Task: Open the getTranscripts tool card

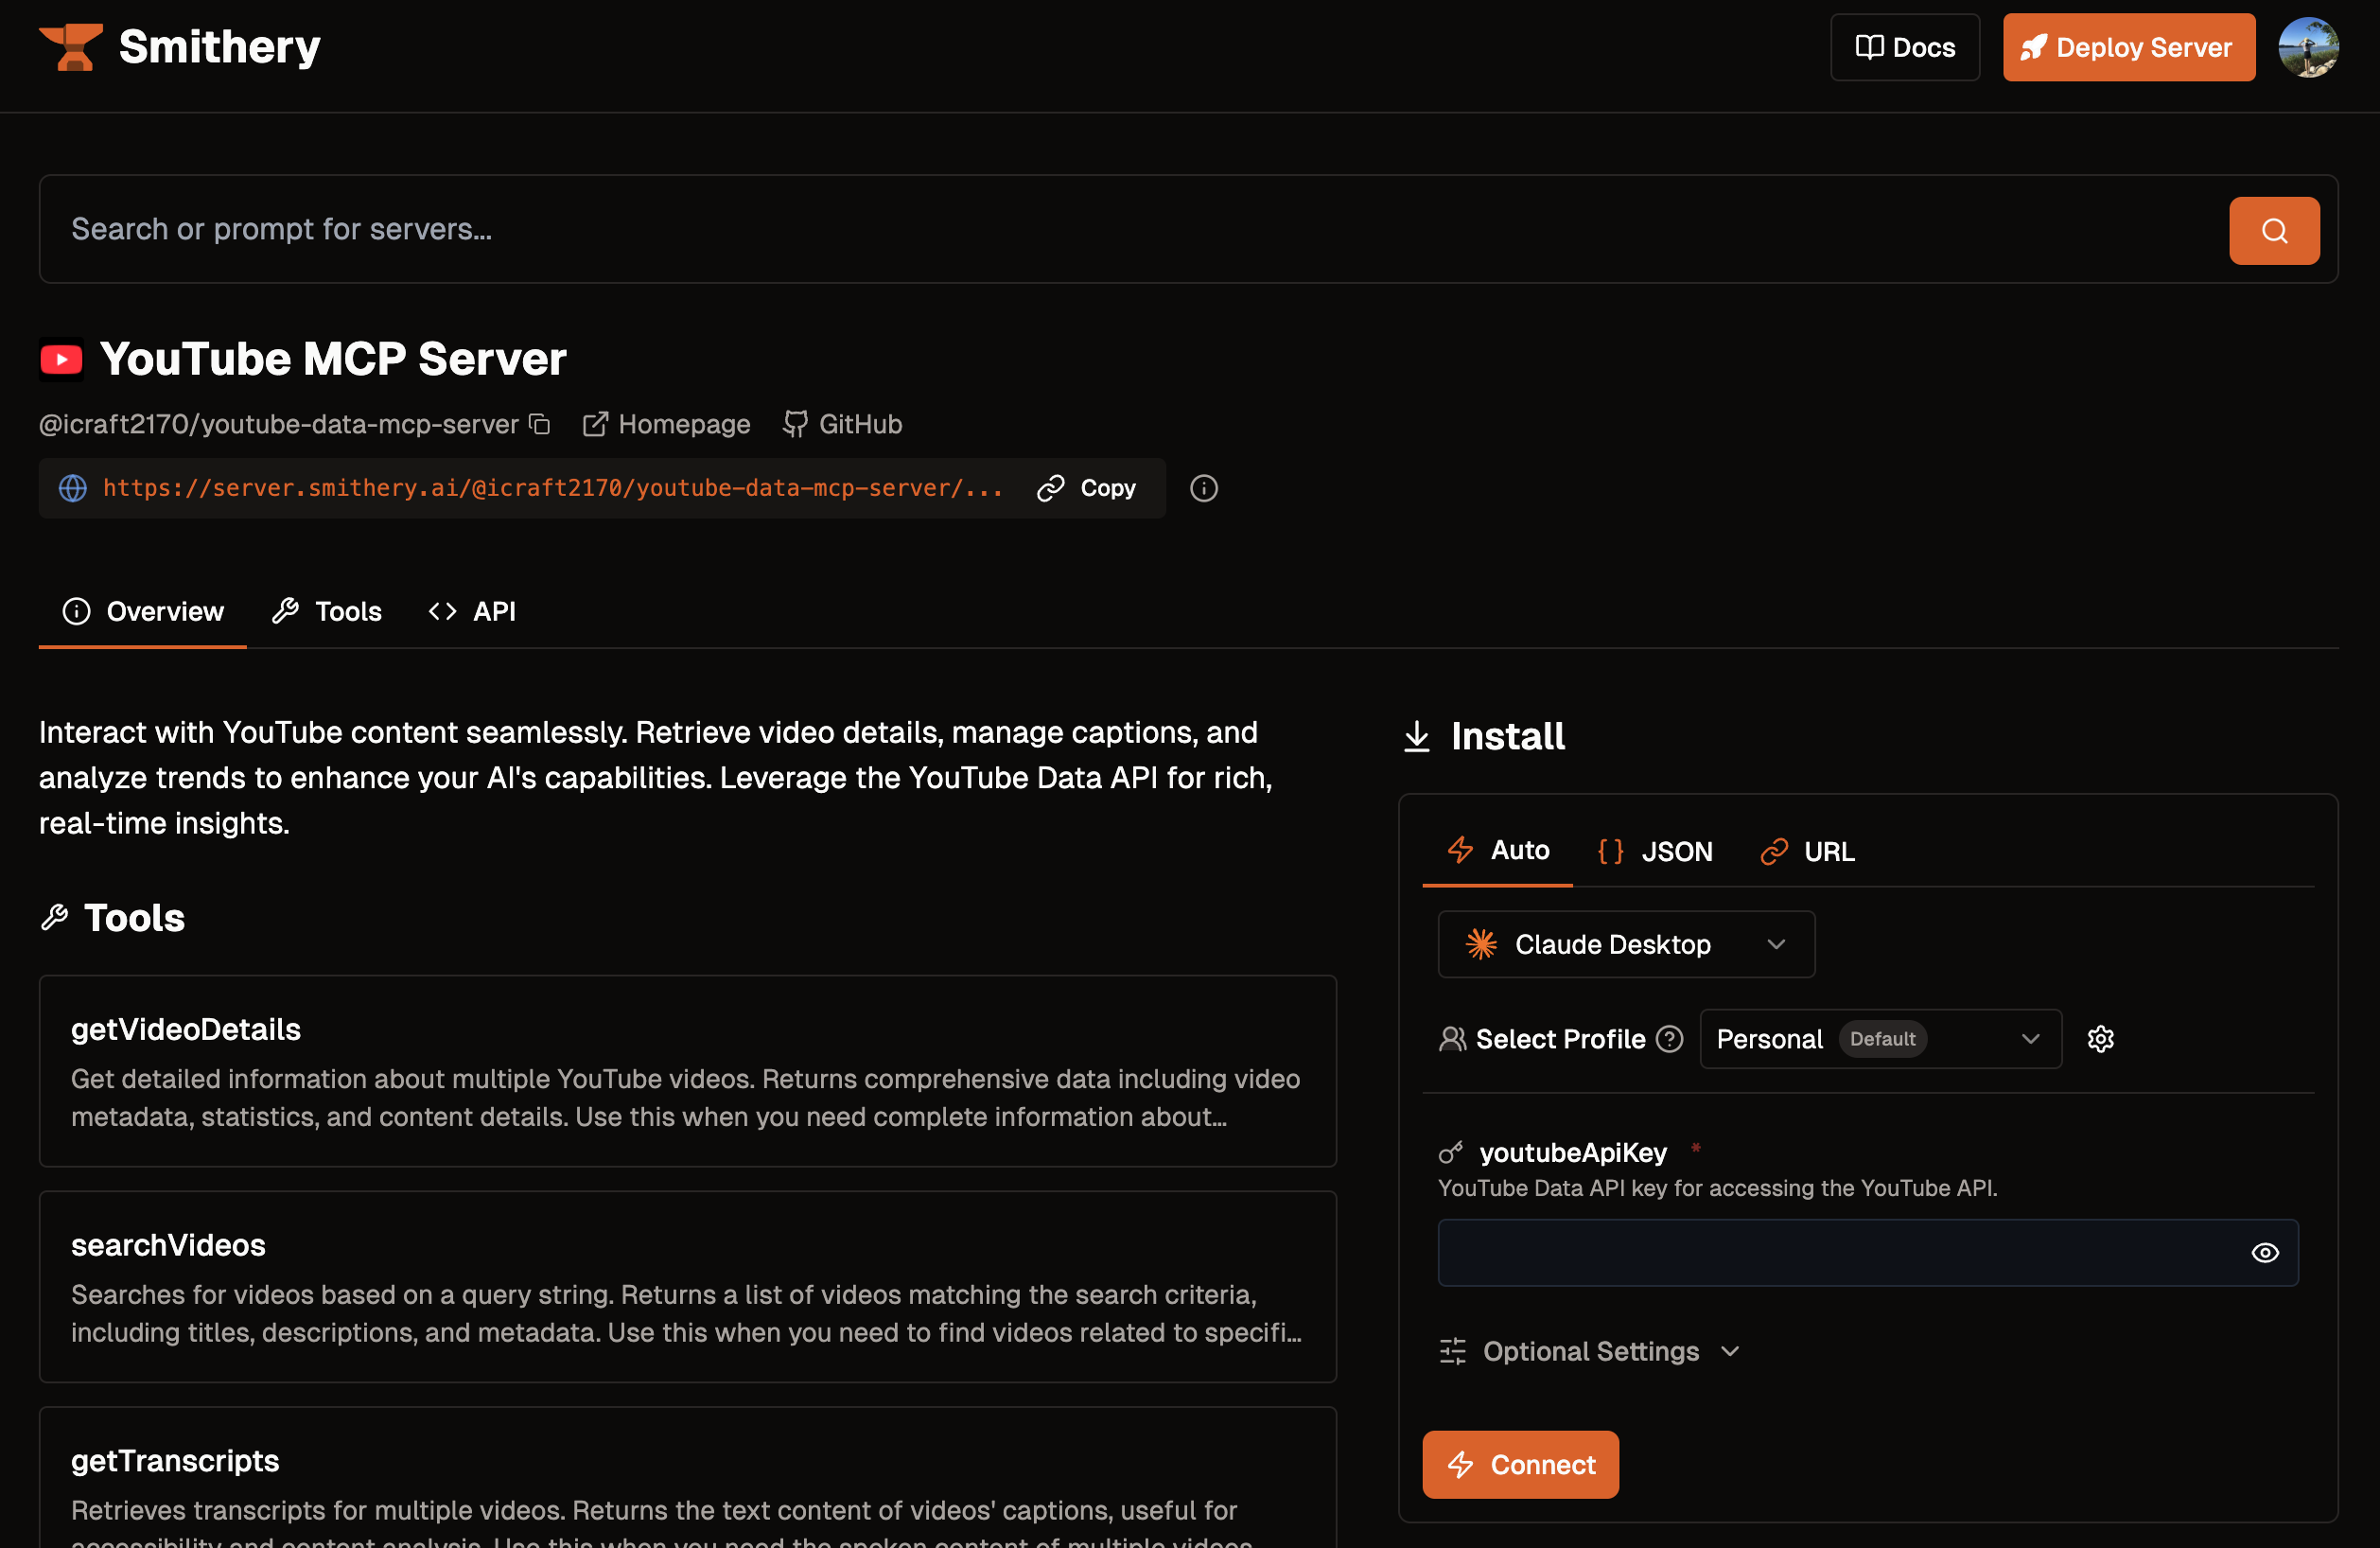Action: pos(688,1478)
